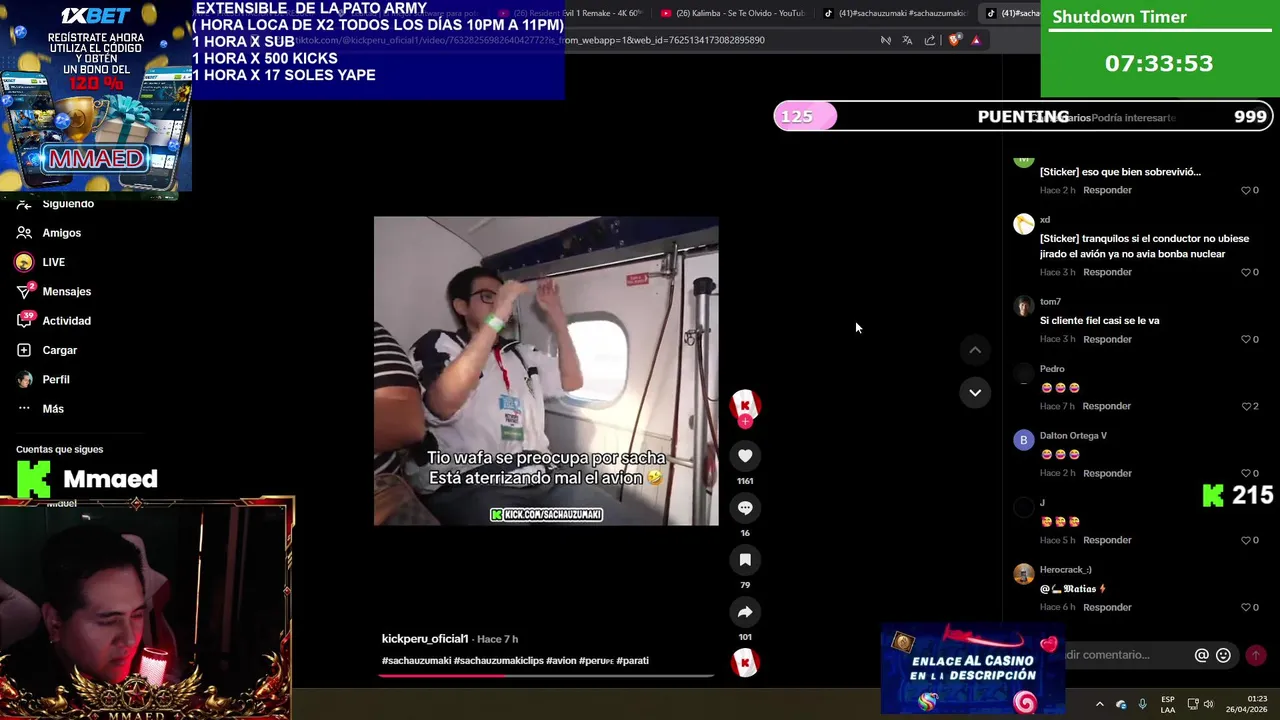Reply to xd's comment

1107,272
